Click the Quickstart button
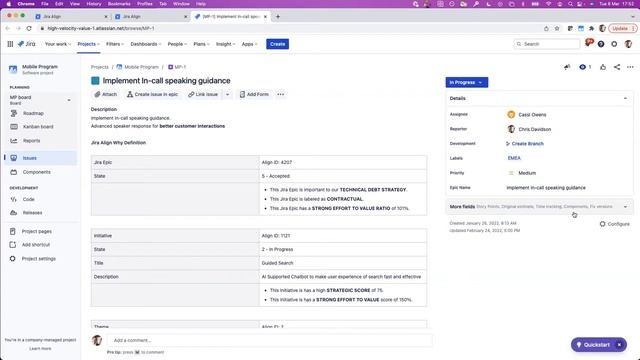This screenshot has width=640, height=360. point(594,345)
